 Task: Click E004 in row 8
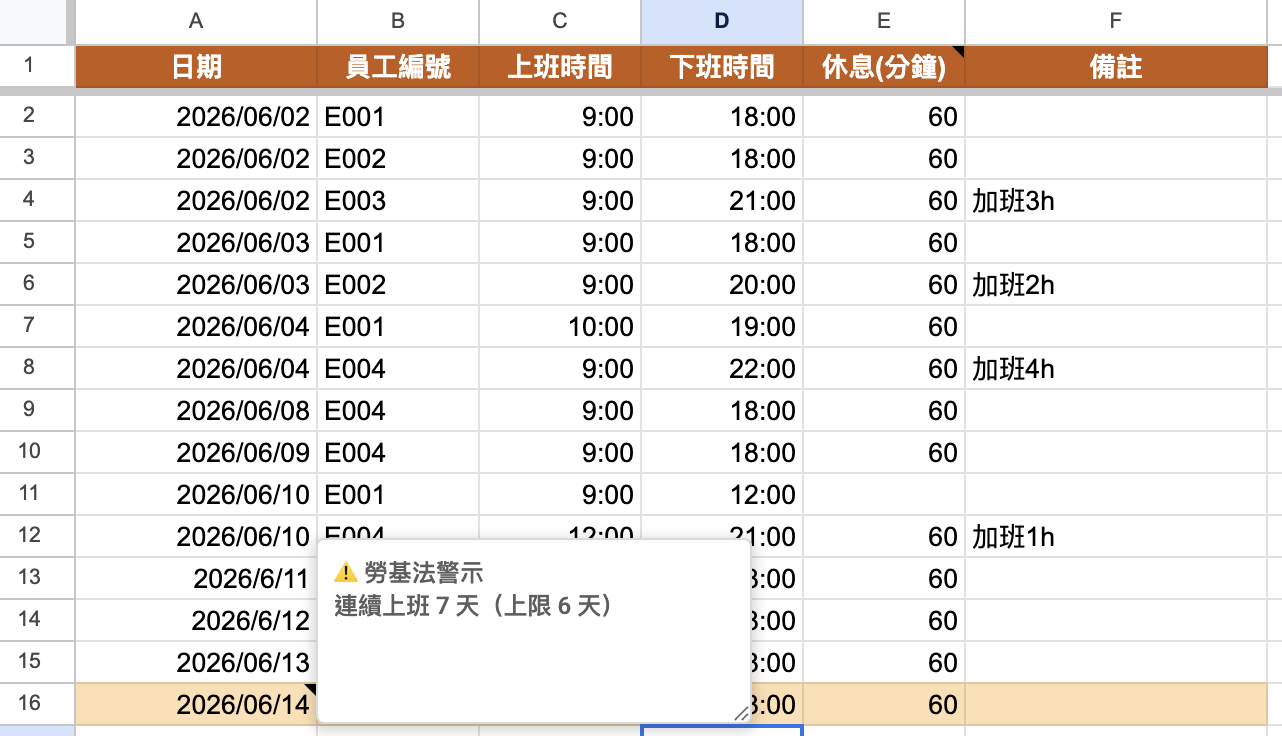click(398, 369)
